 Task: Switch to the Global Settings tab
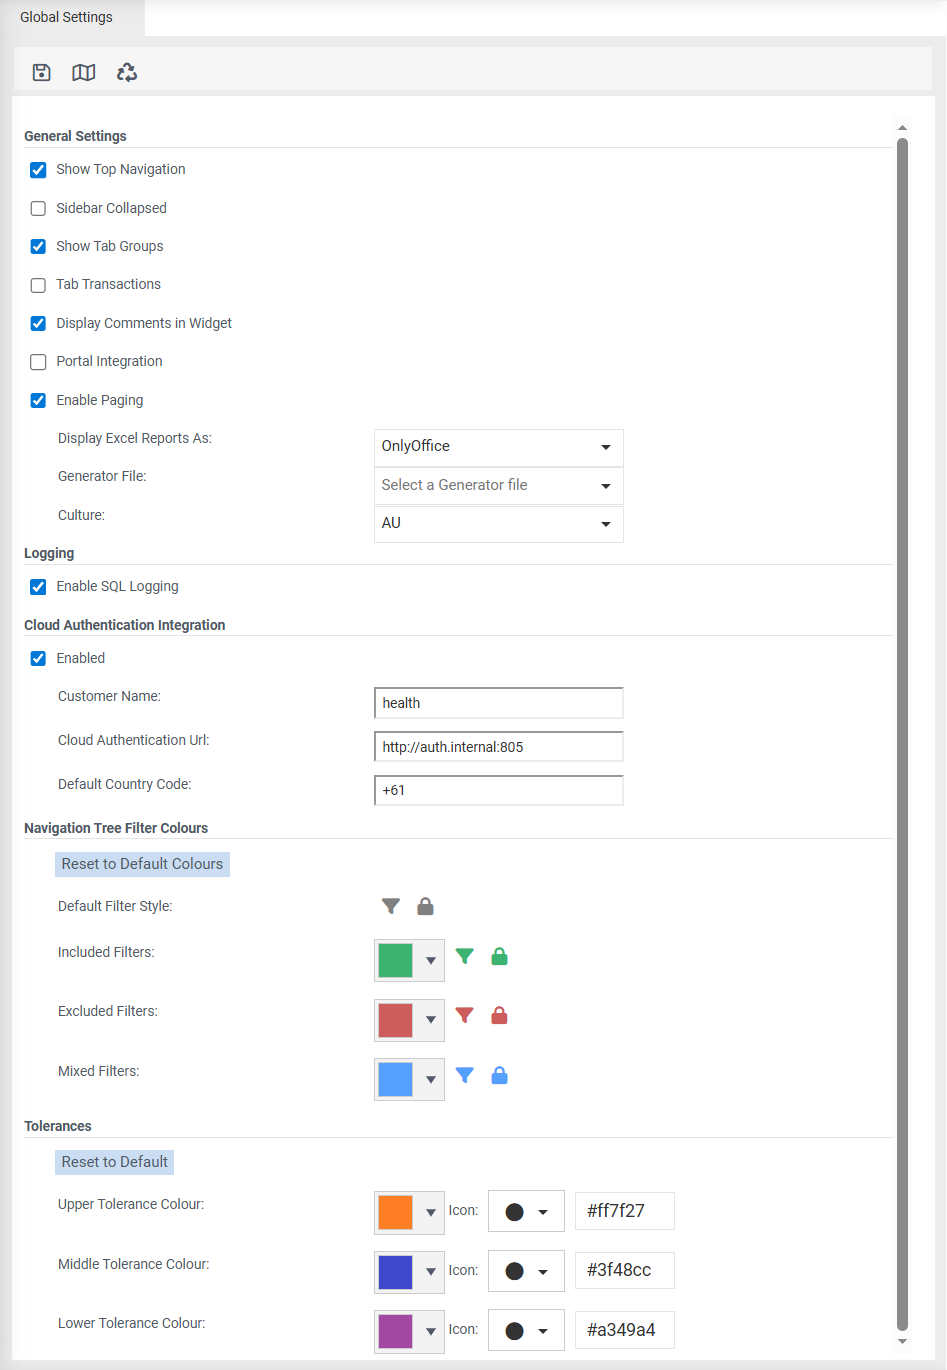coord(66,17)
